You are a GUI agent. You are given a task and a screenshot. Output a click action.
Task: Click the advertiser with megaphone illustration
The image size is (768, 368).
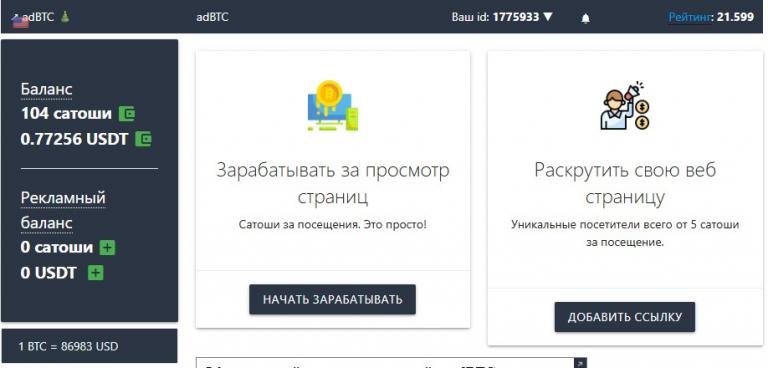(x=625, y=105)
